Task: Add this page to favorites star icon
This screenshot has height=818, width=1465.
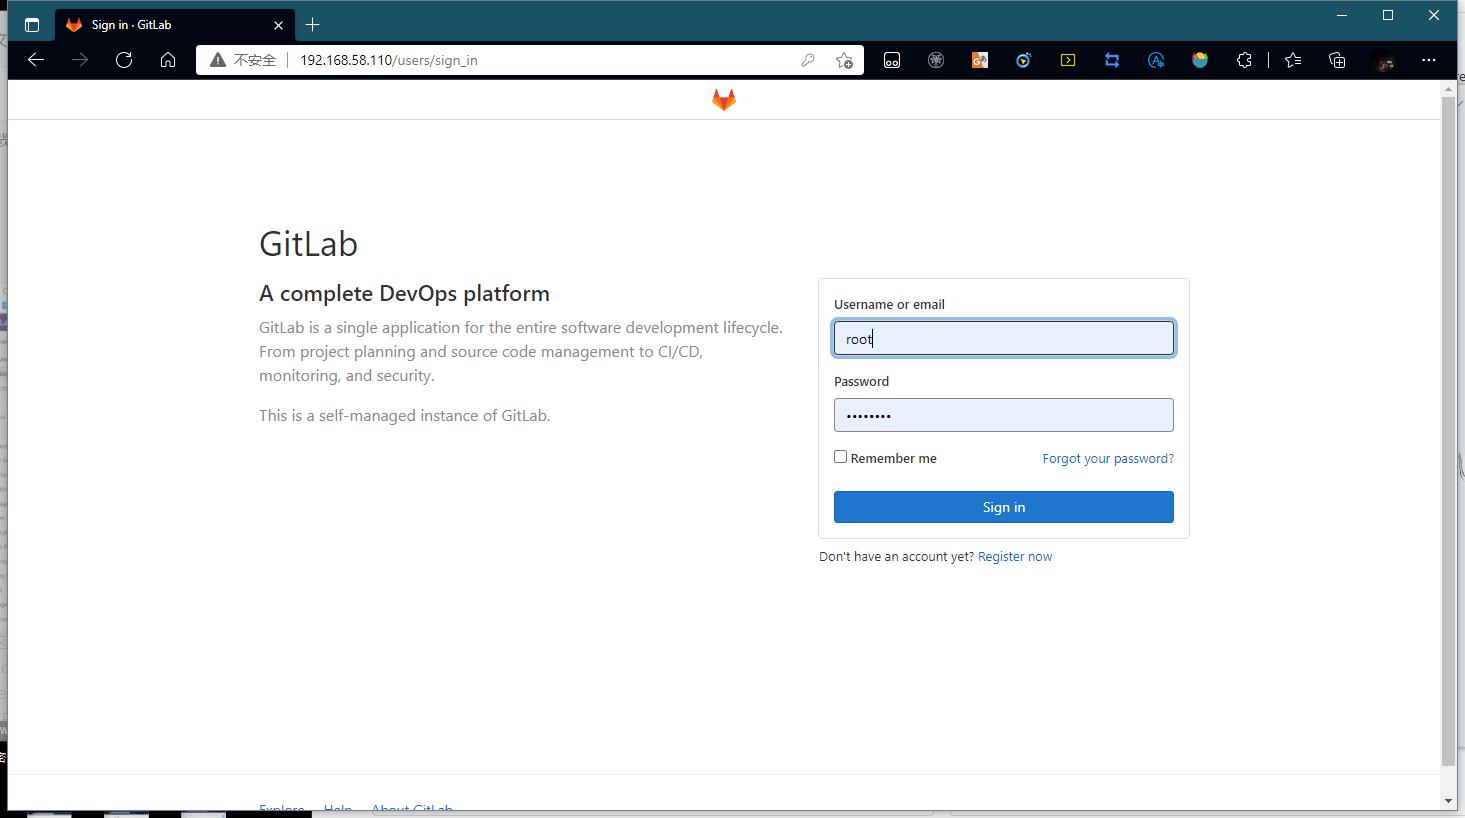Action: coord(844,60)
